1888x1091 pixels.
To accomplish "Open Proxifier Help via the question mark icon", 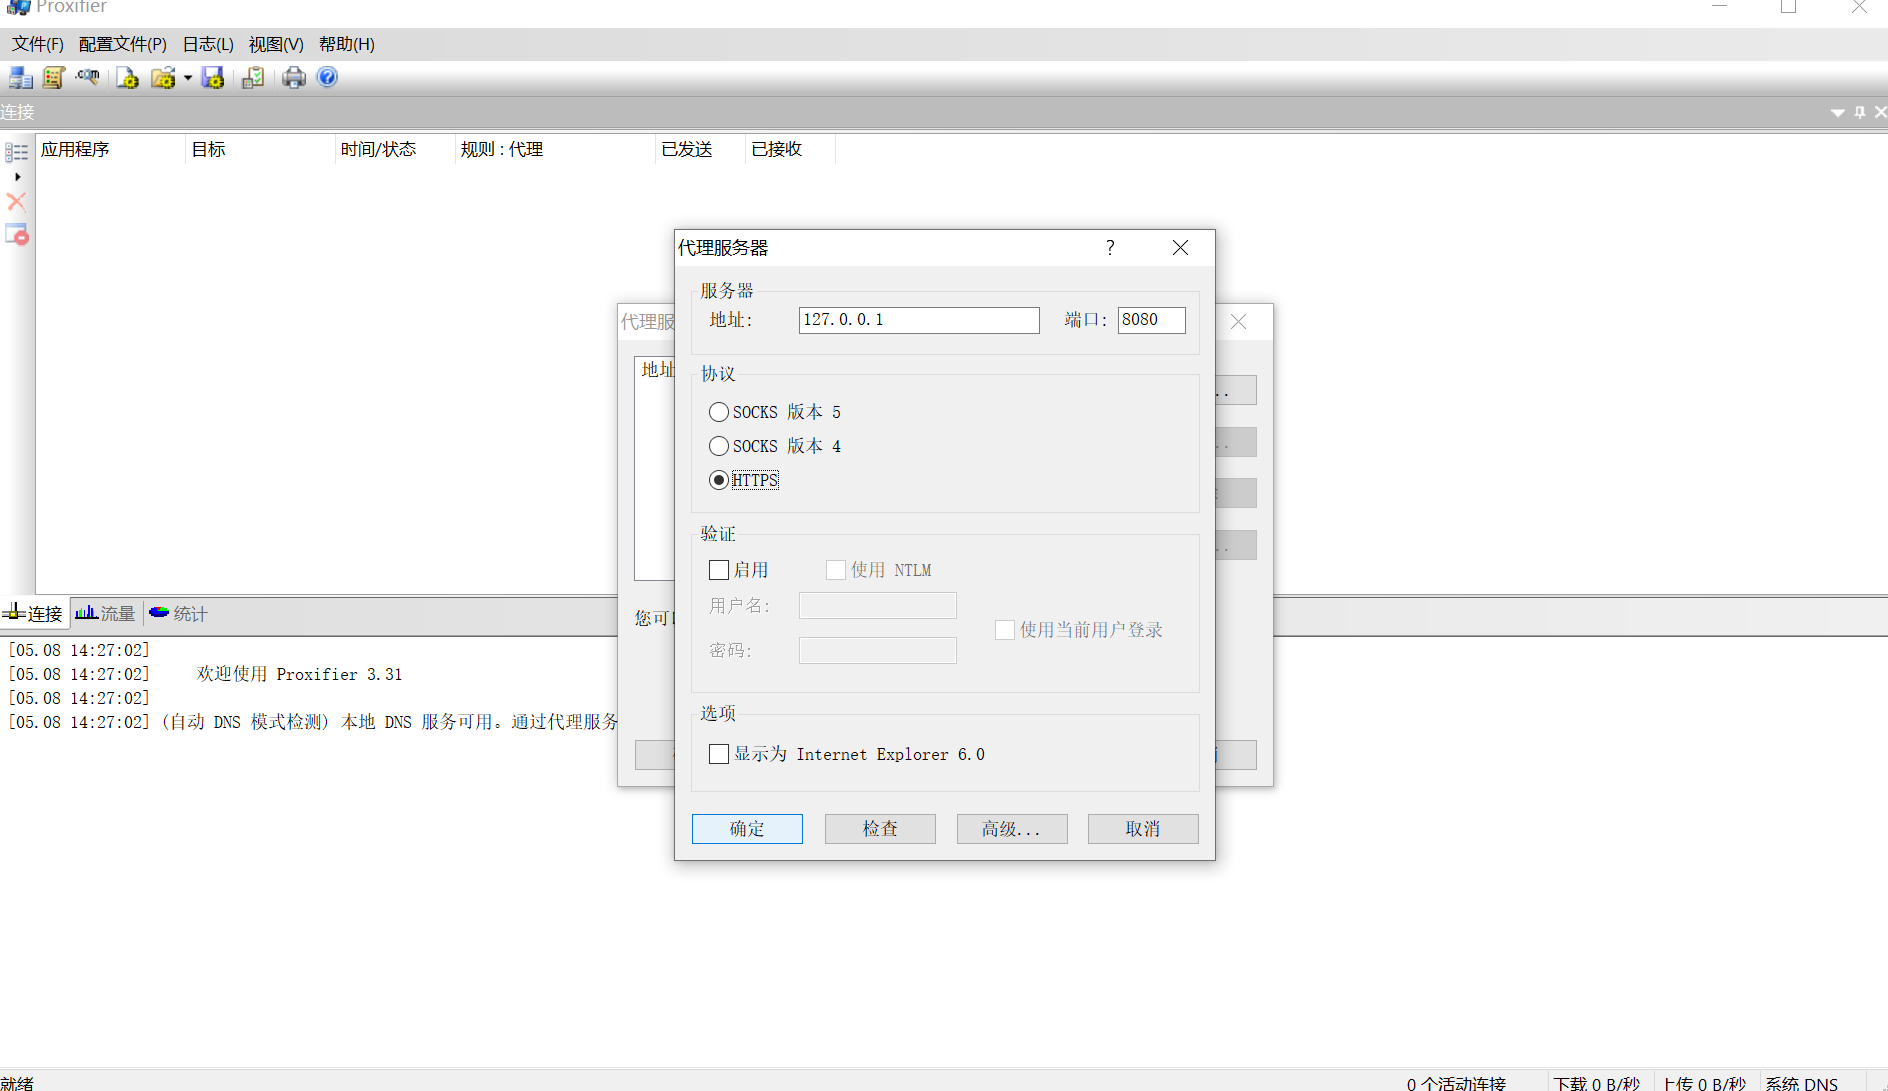I will click(x=326, y=77).
